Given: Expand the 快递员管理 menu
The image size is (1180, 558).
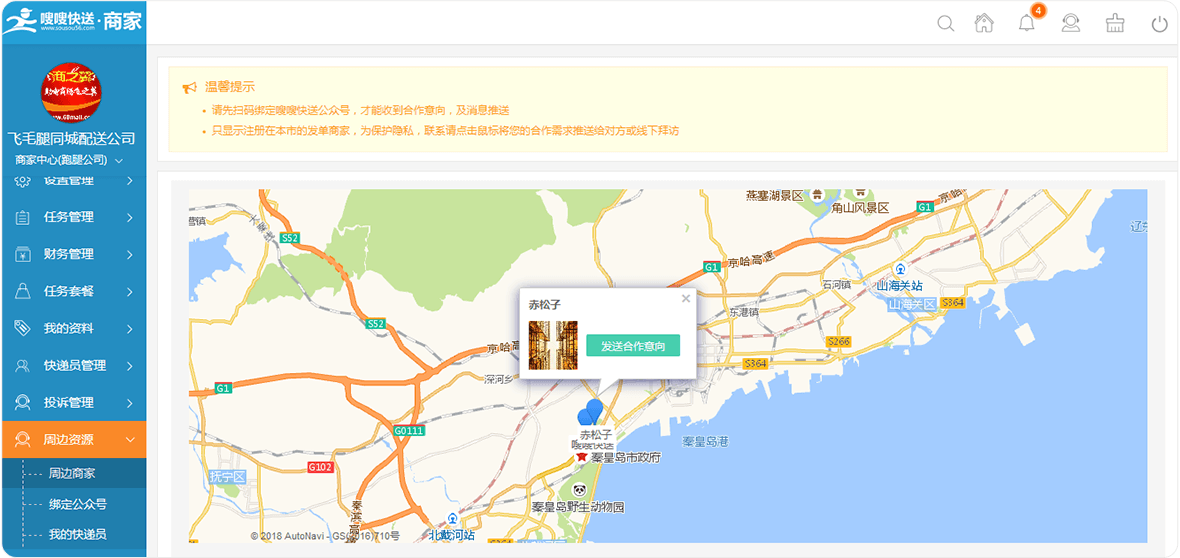Looking at the screenshot, I should point(73,365).
